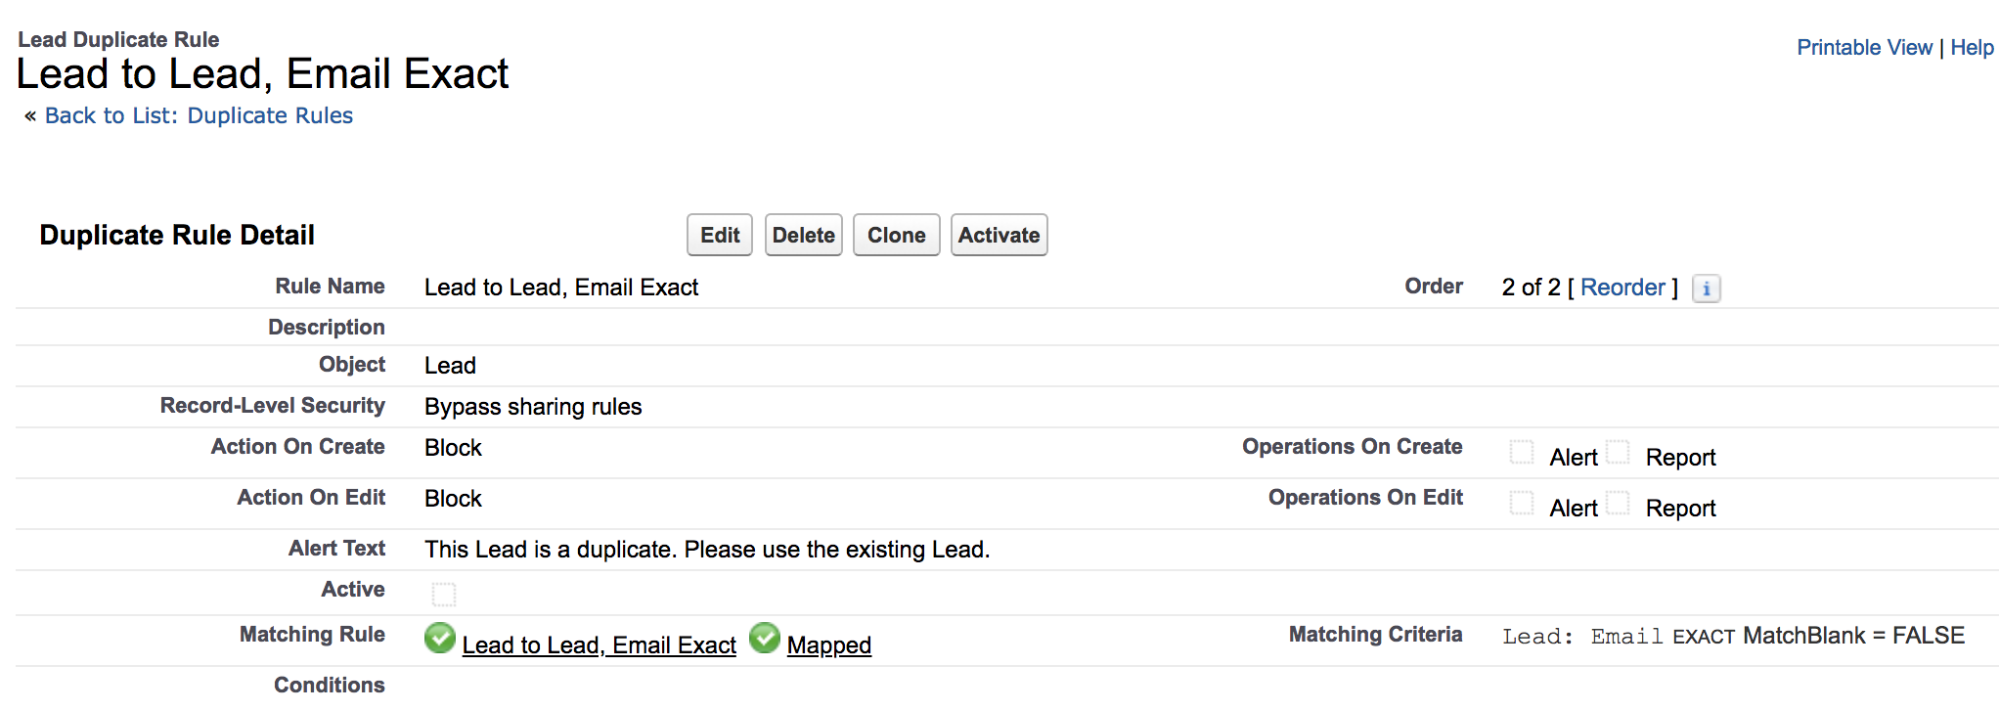Open Lead to Lead, Email Exact matching rule
1999x707 pixels.
(599, 646)
